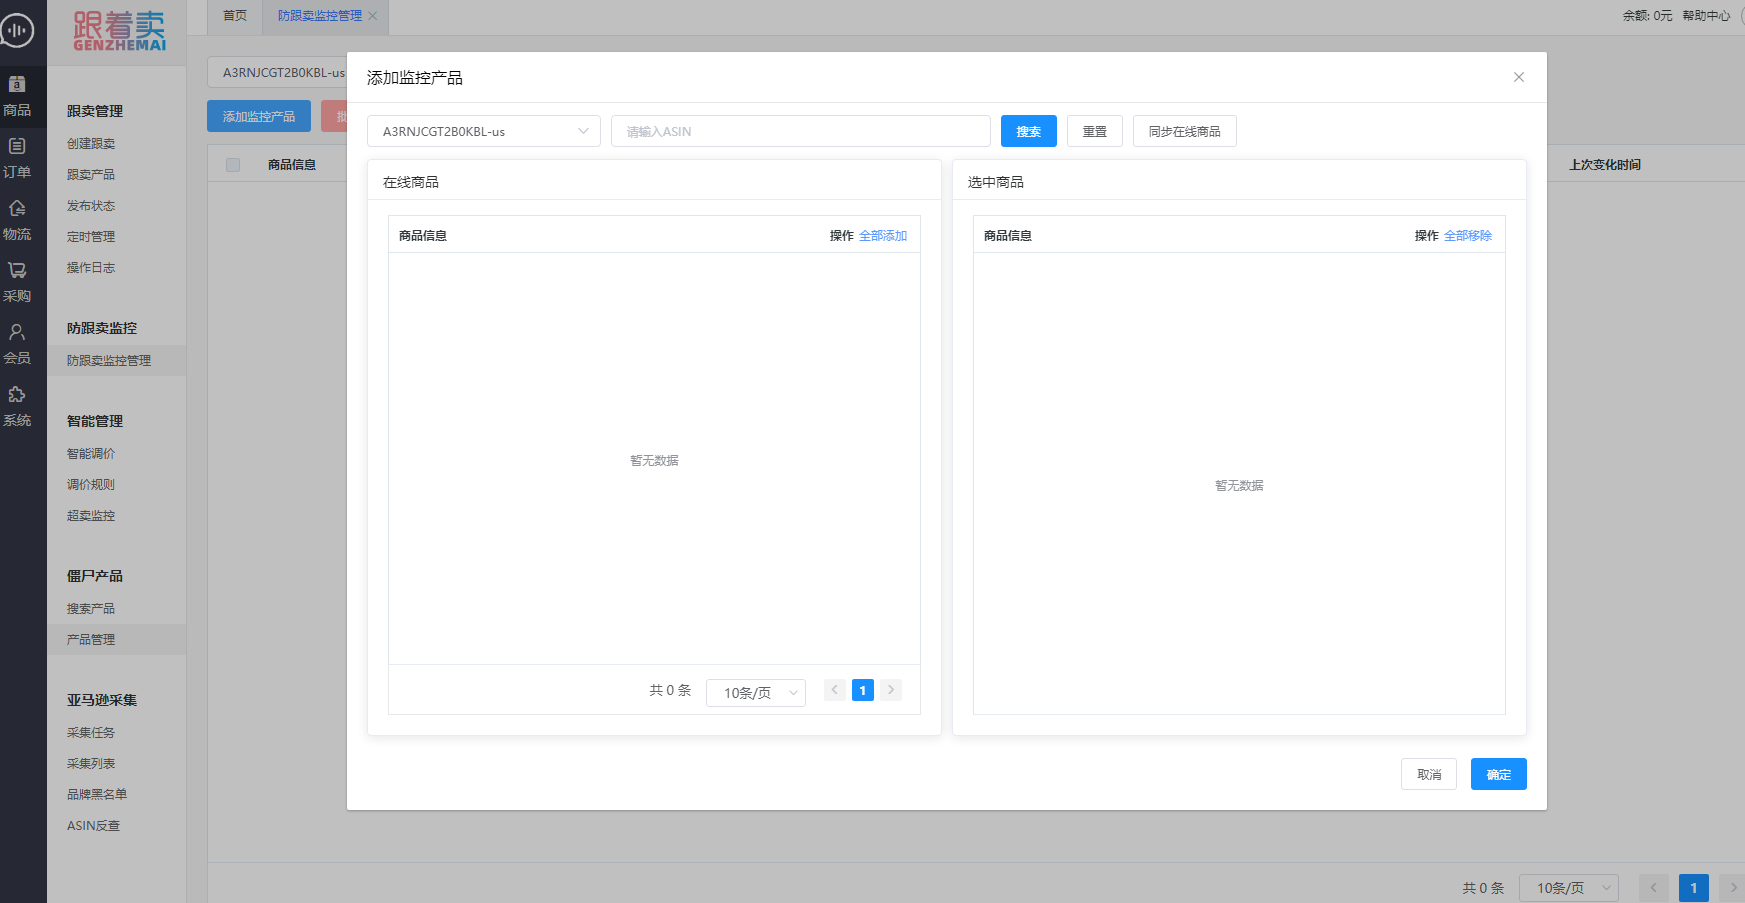Open 品牌黑名单 in the side menu

pos(97,795)
